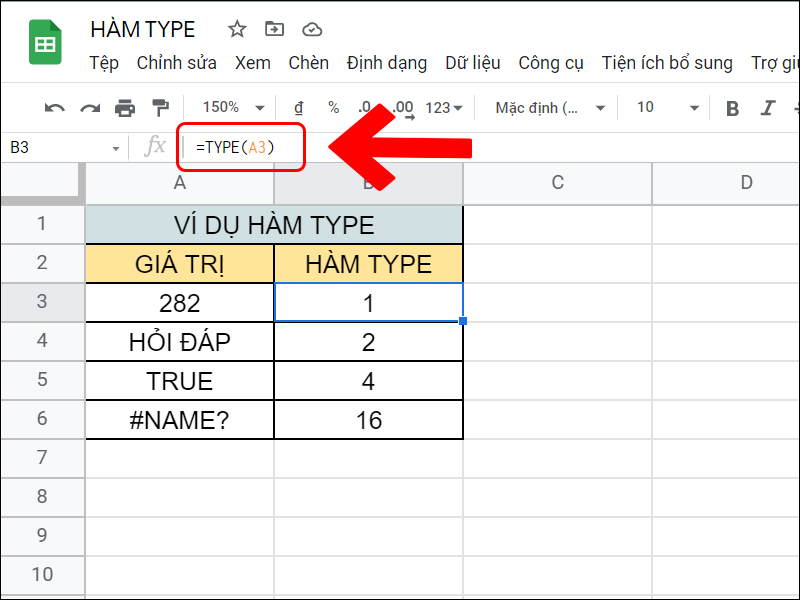This screenshot has height=600, width=800.
Task: Click the HÀM TYPE document title
Action: 143,30
